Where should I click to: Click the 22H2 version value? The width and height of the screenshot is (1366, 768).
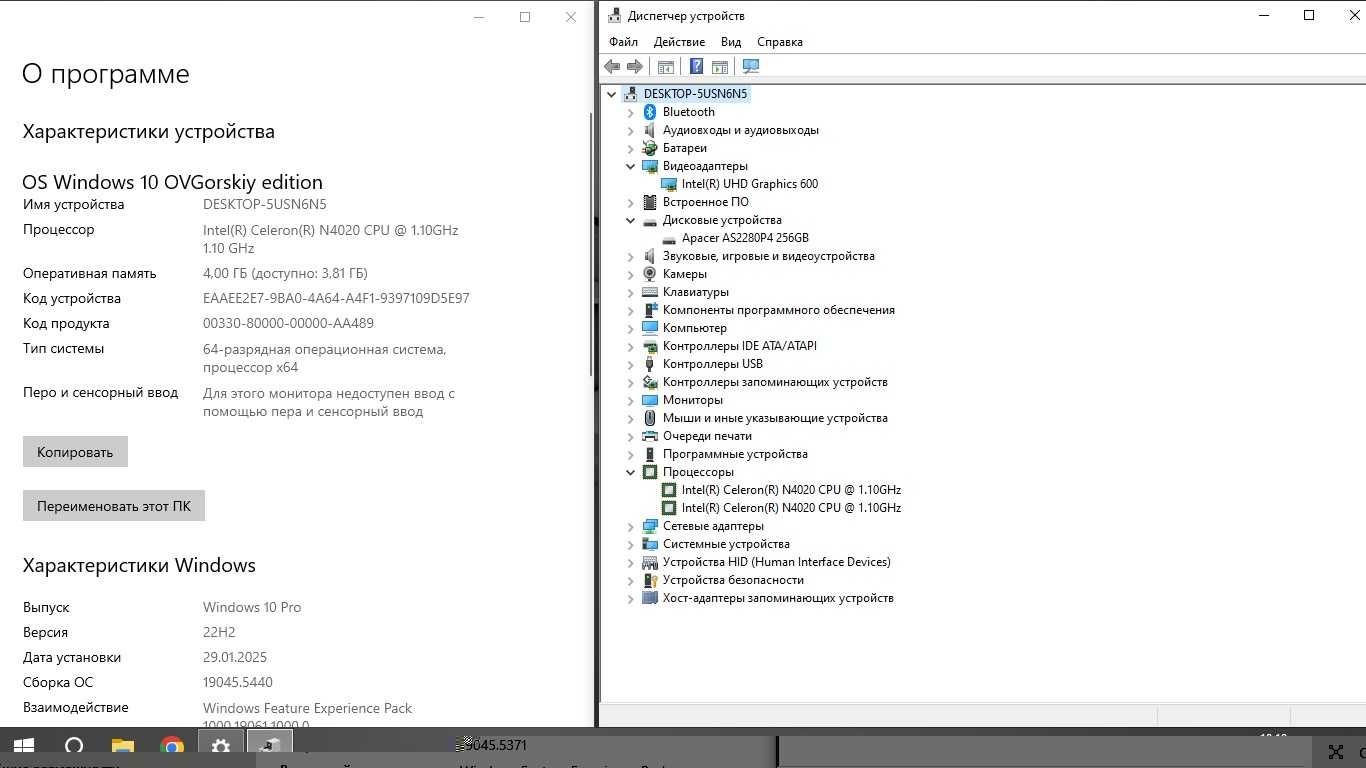219,632
